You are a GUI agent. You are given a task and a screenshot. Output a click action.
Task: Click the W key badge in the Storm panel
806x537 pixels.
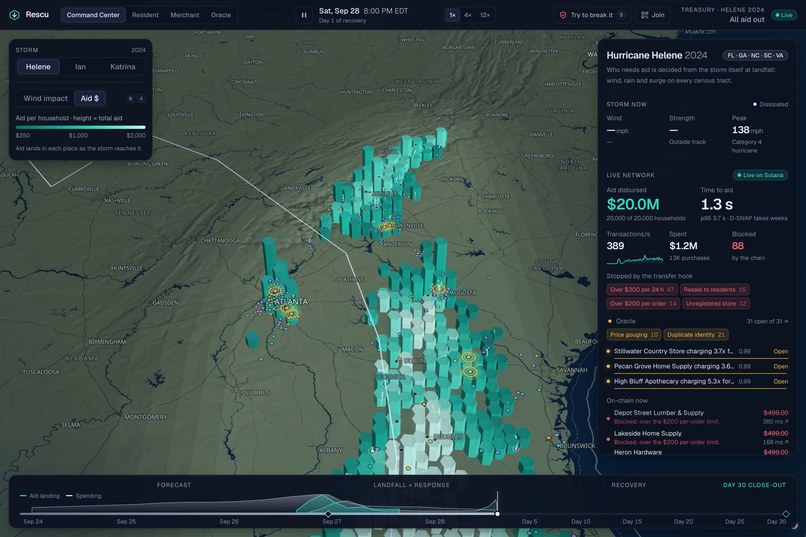pyautogui.click(x=131, y=98)
